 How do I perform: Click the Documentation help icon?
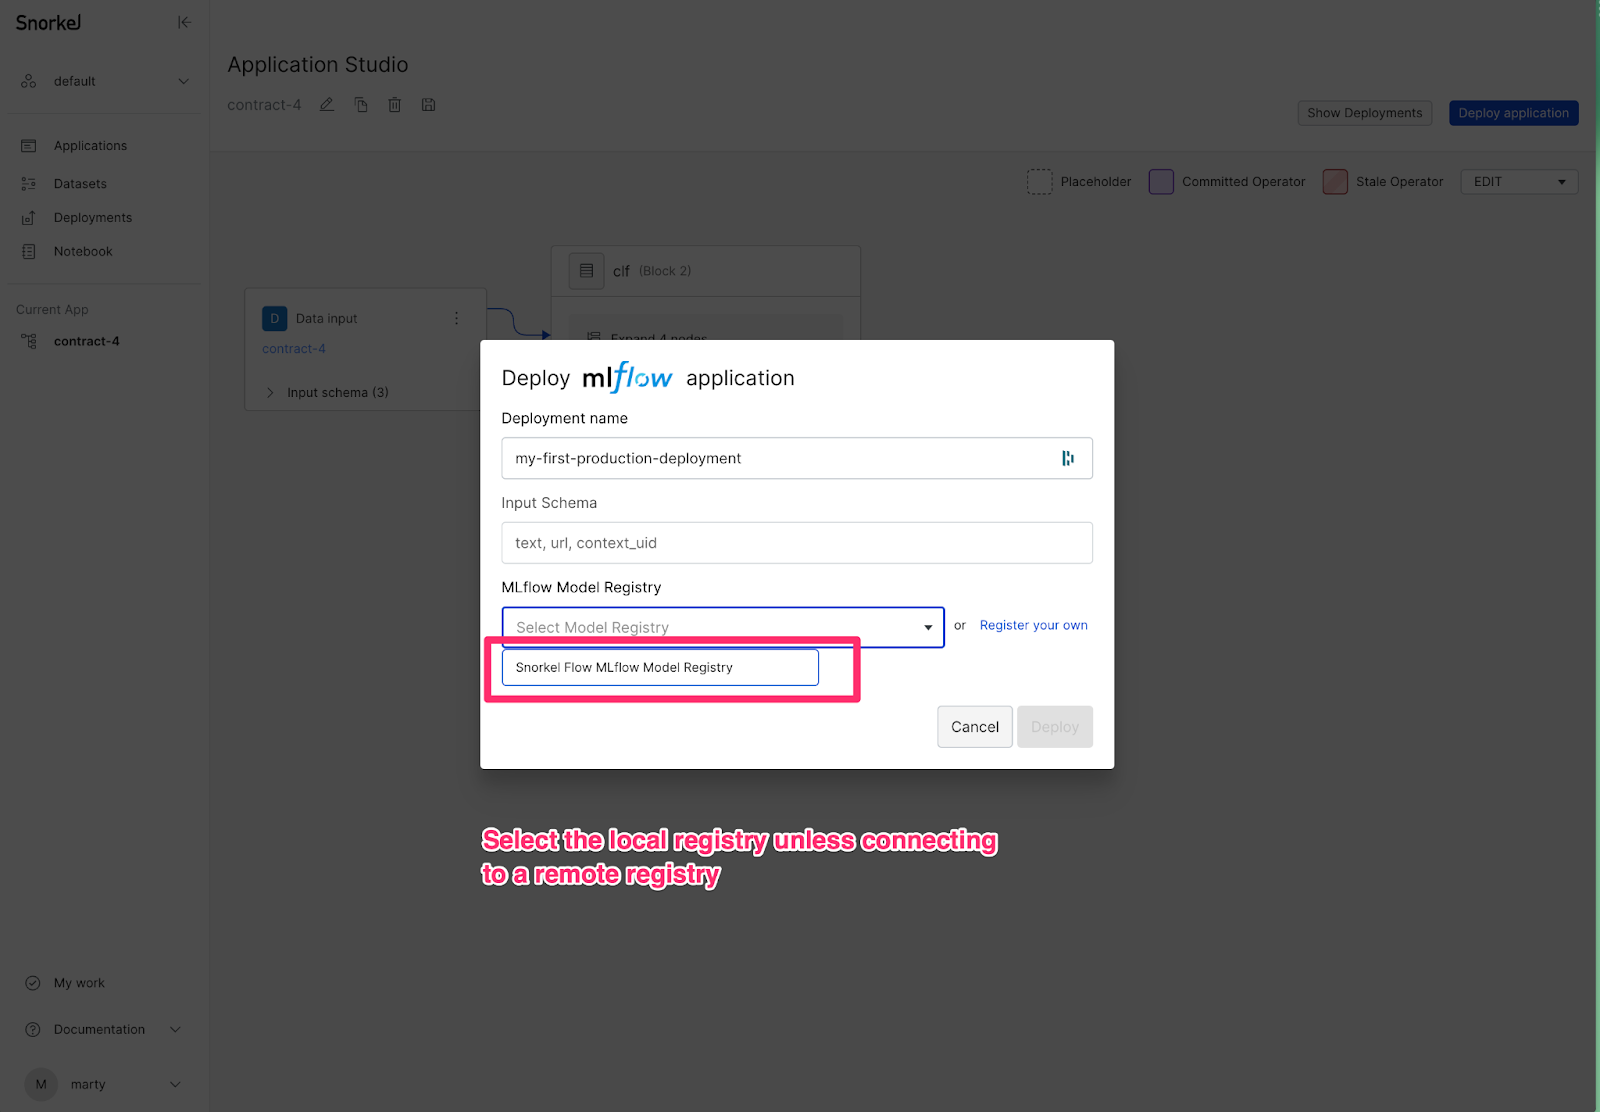coord(33,1030)
